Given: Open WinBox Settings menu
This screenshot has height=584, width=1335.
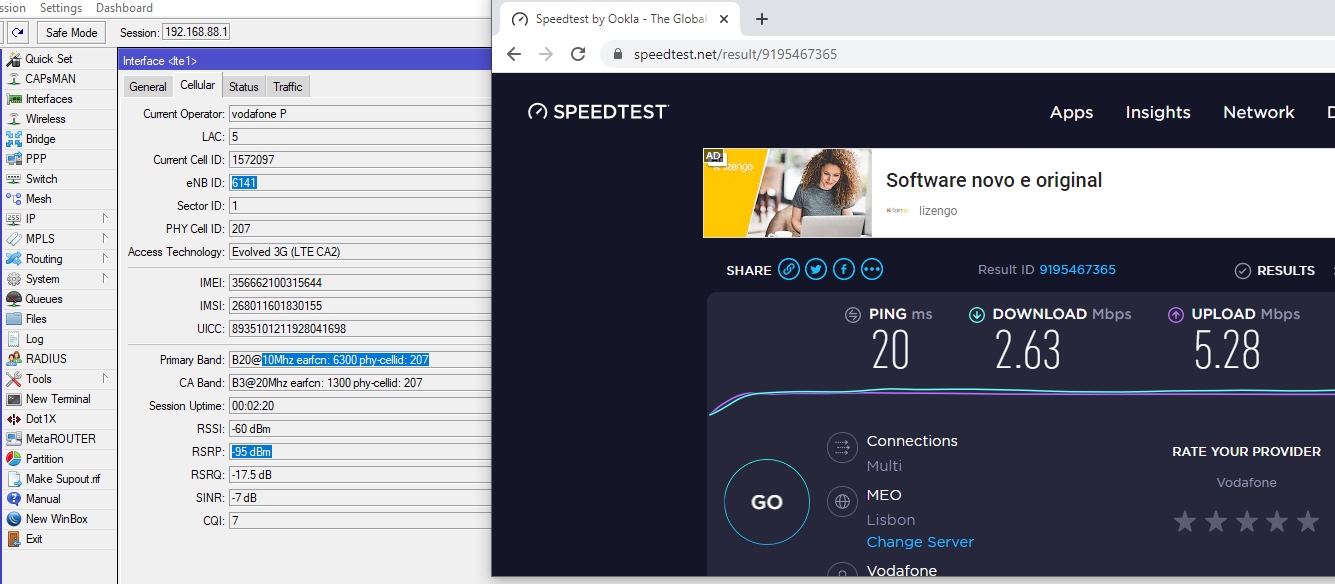Looking at the screenshot, I should click(60, 8).
